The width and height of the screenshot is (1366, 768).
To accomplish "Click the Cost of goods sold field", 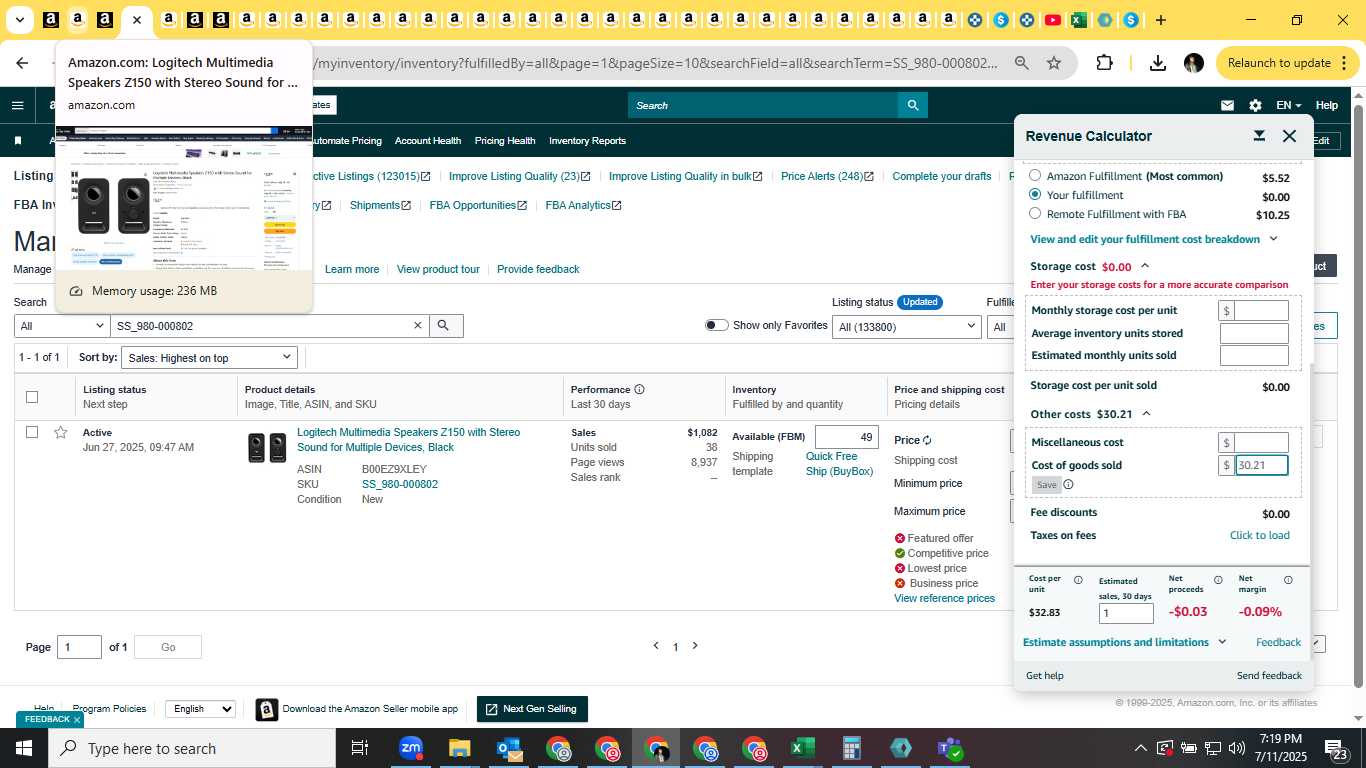I will click(1261, 465).
